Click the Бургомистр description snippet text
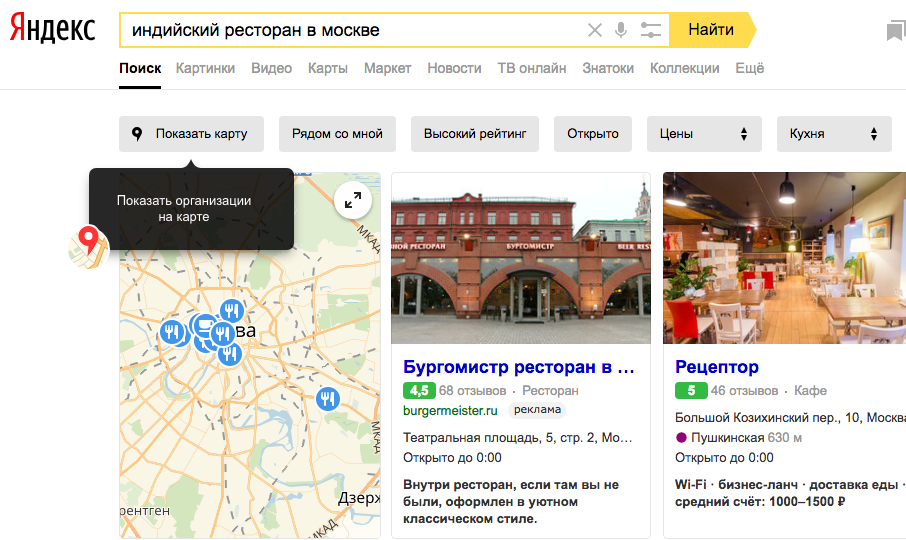Image resolution: width=906 pixels, height=540 pixels. tap(511, 501)
